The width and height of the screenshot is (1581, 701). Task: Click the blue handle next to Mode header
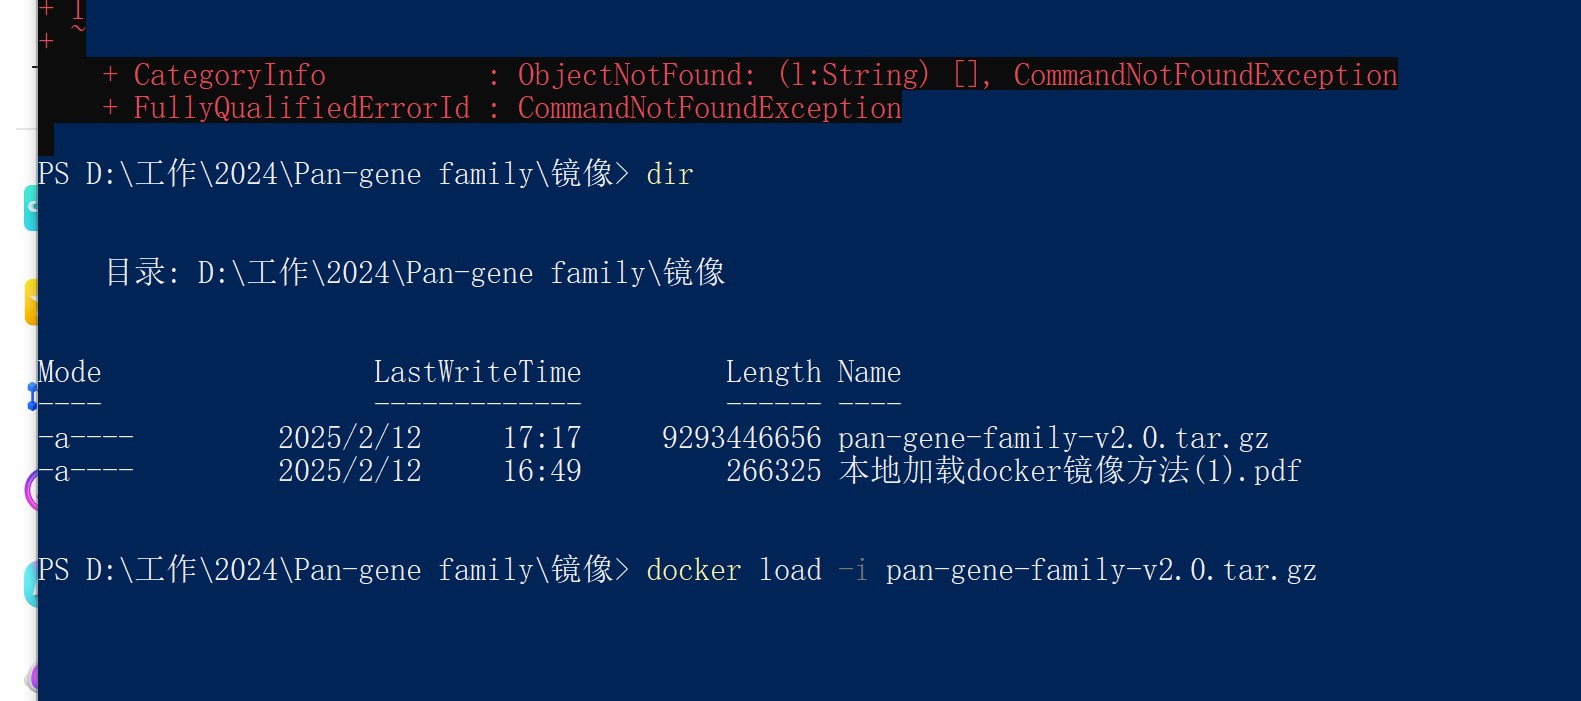click(x=32, y=398)
